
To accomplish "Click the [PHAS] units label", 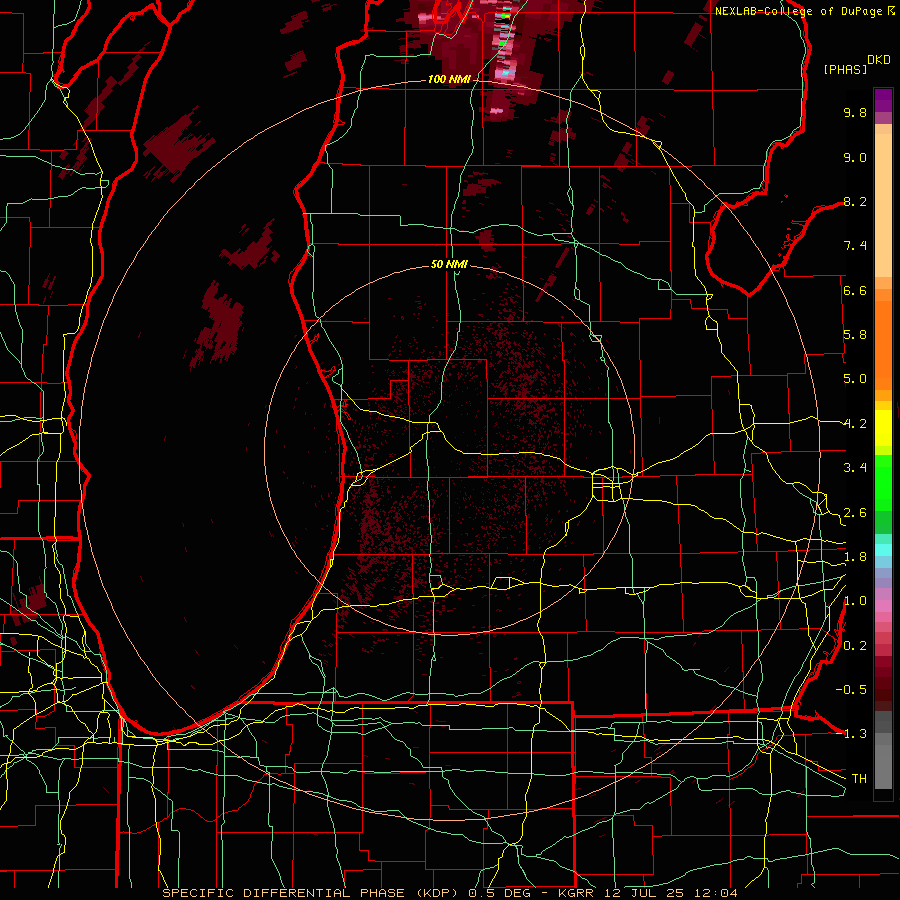I will pyautogui.click(x=845, y=70).
